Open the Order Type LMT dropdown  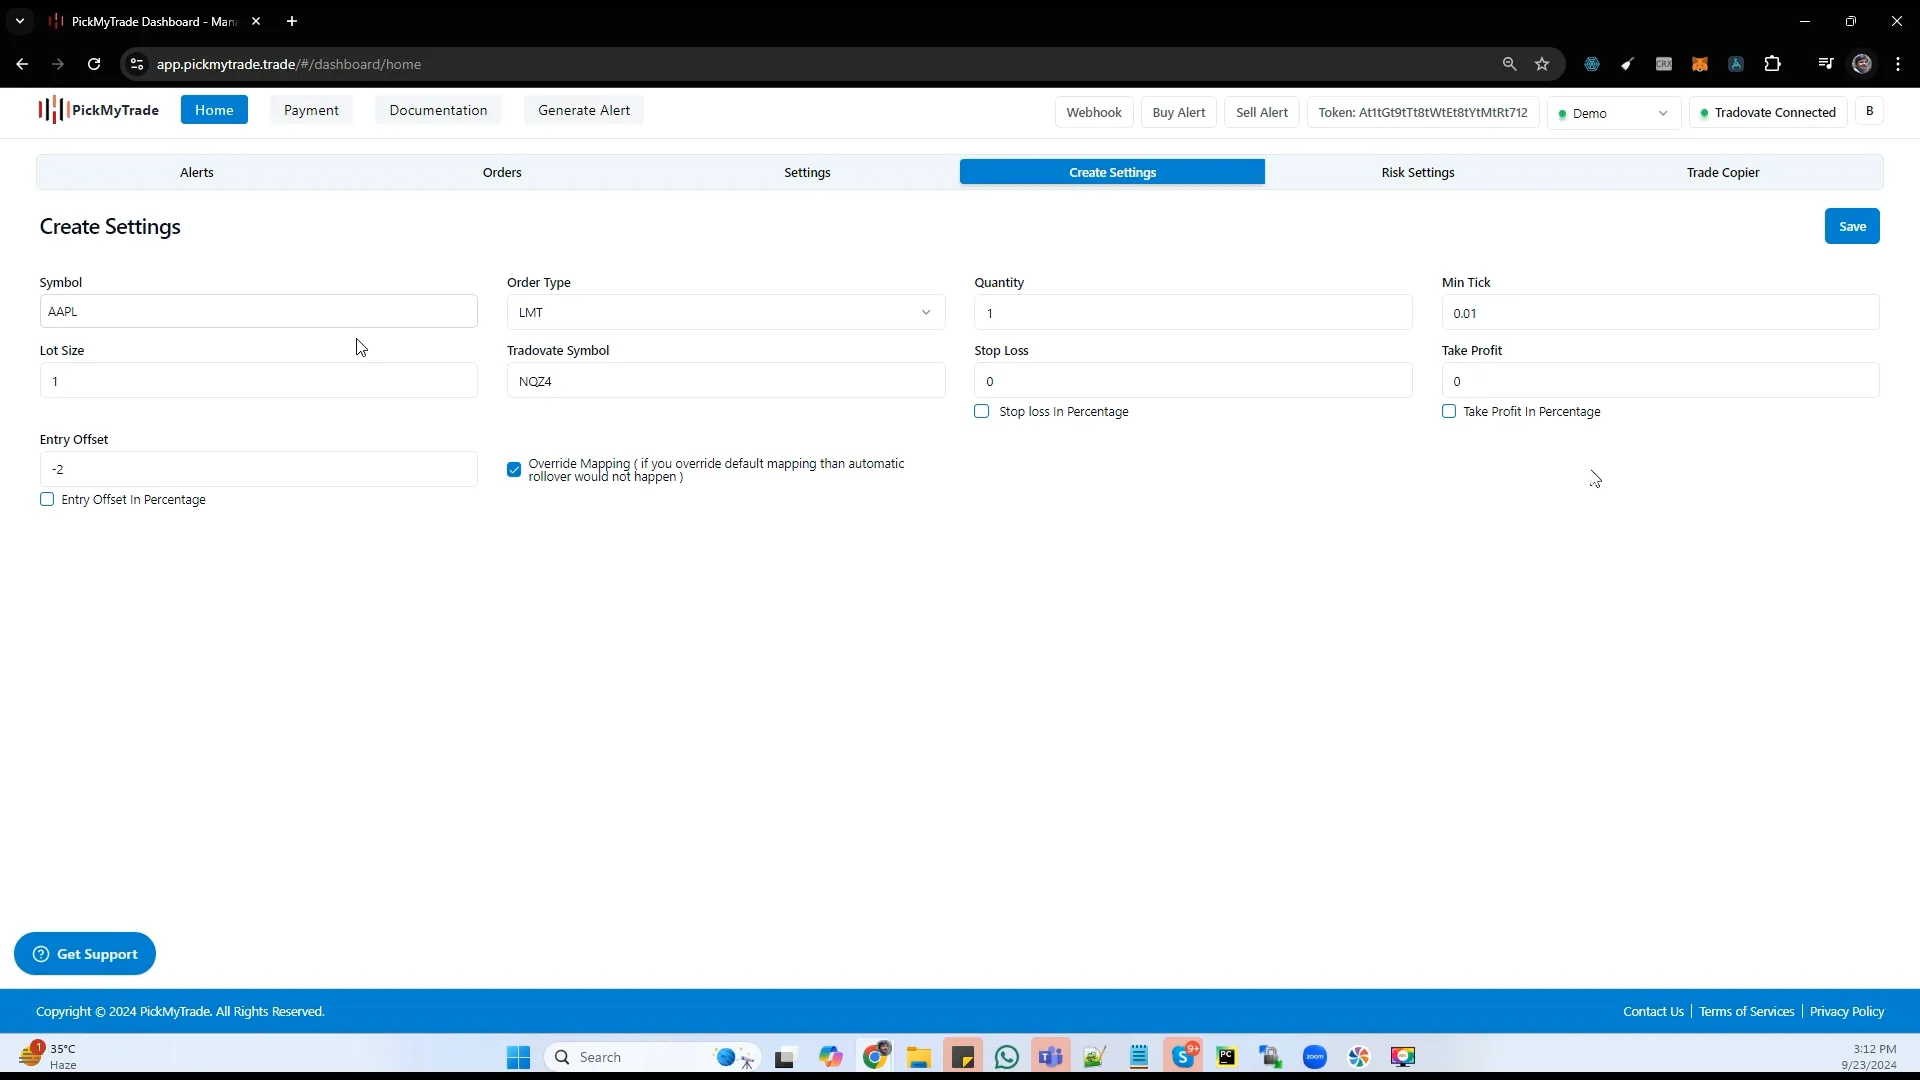click(726, 313)
